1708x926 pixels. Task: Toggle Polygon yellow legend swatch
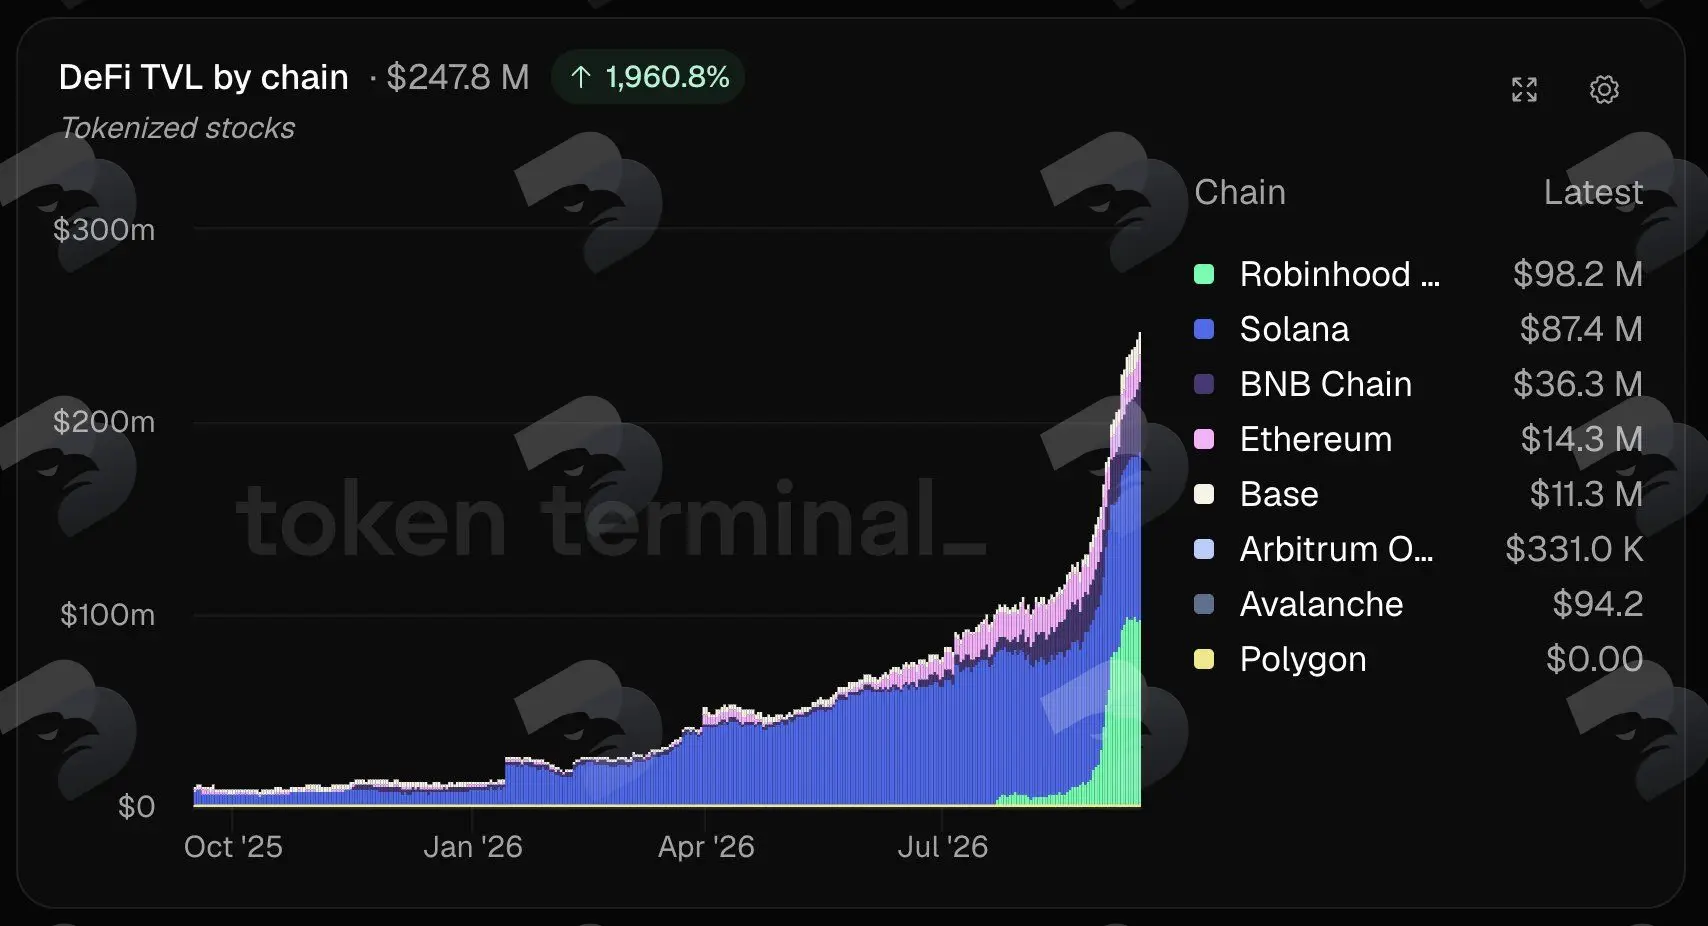tap(1204, 659)
